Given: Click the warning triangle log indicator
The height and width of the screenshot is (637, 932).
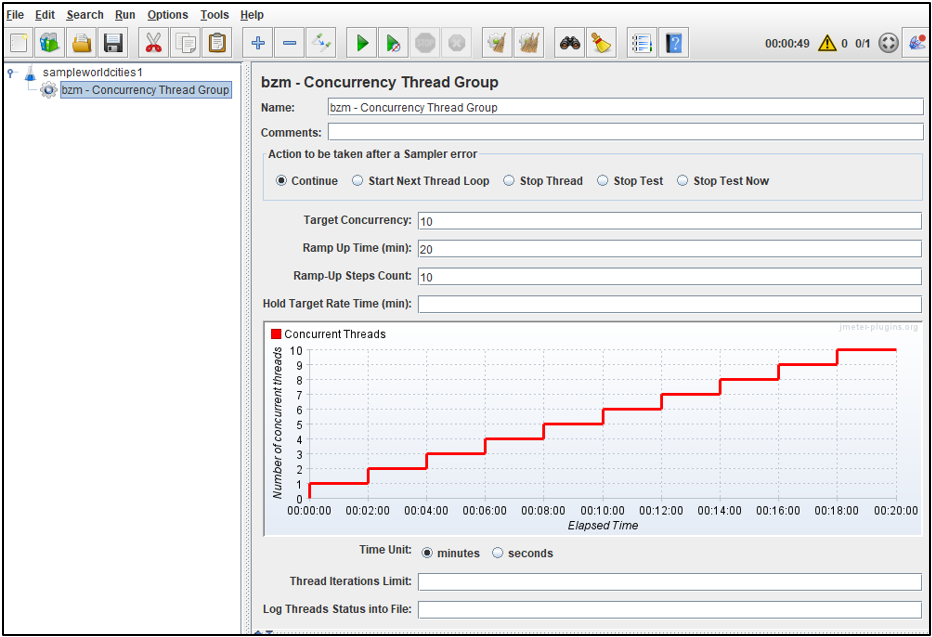Looking at the screenshot, I should 827,43.
